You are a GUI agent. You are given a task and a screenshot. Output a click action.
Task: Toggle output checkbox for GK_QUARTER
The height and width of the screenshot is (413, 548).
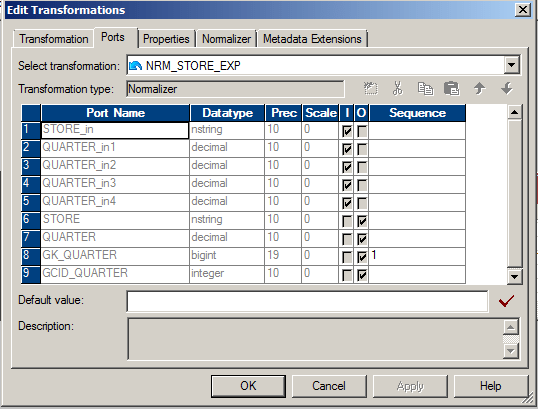coord(362,258)
